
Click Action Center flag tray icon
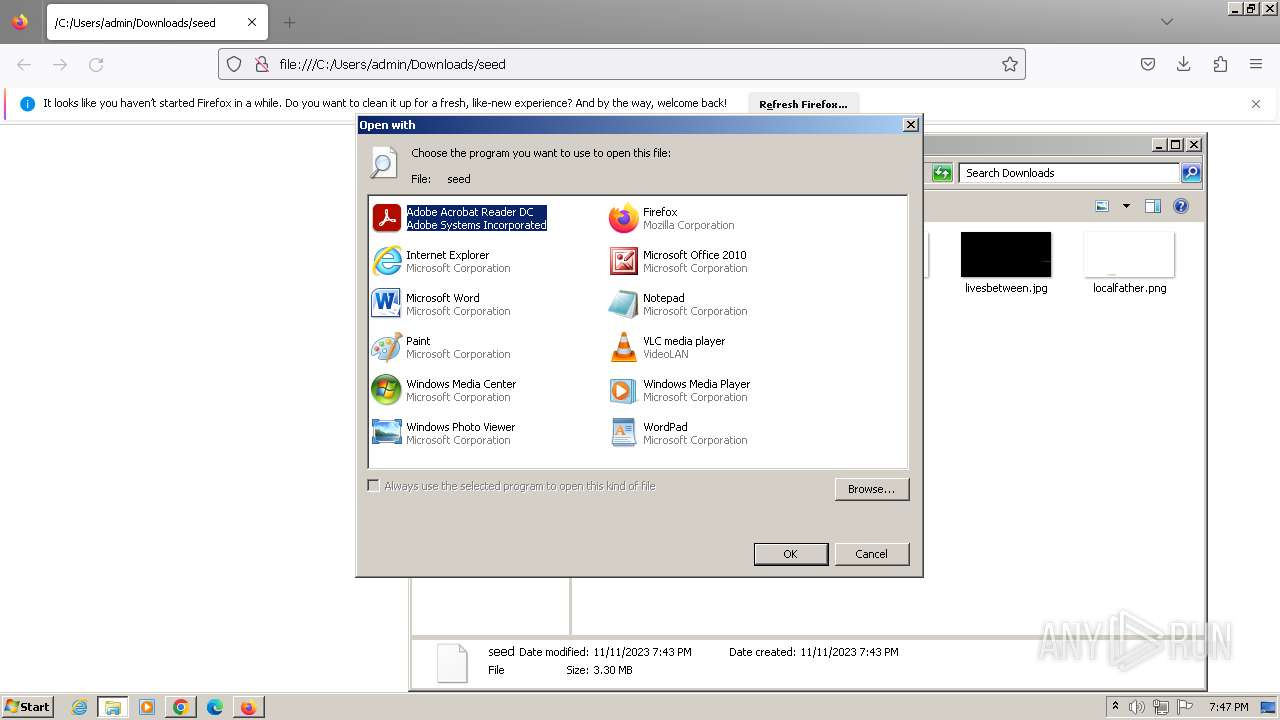[x=1184, y=707]
